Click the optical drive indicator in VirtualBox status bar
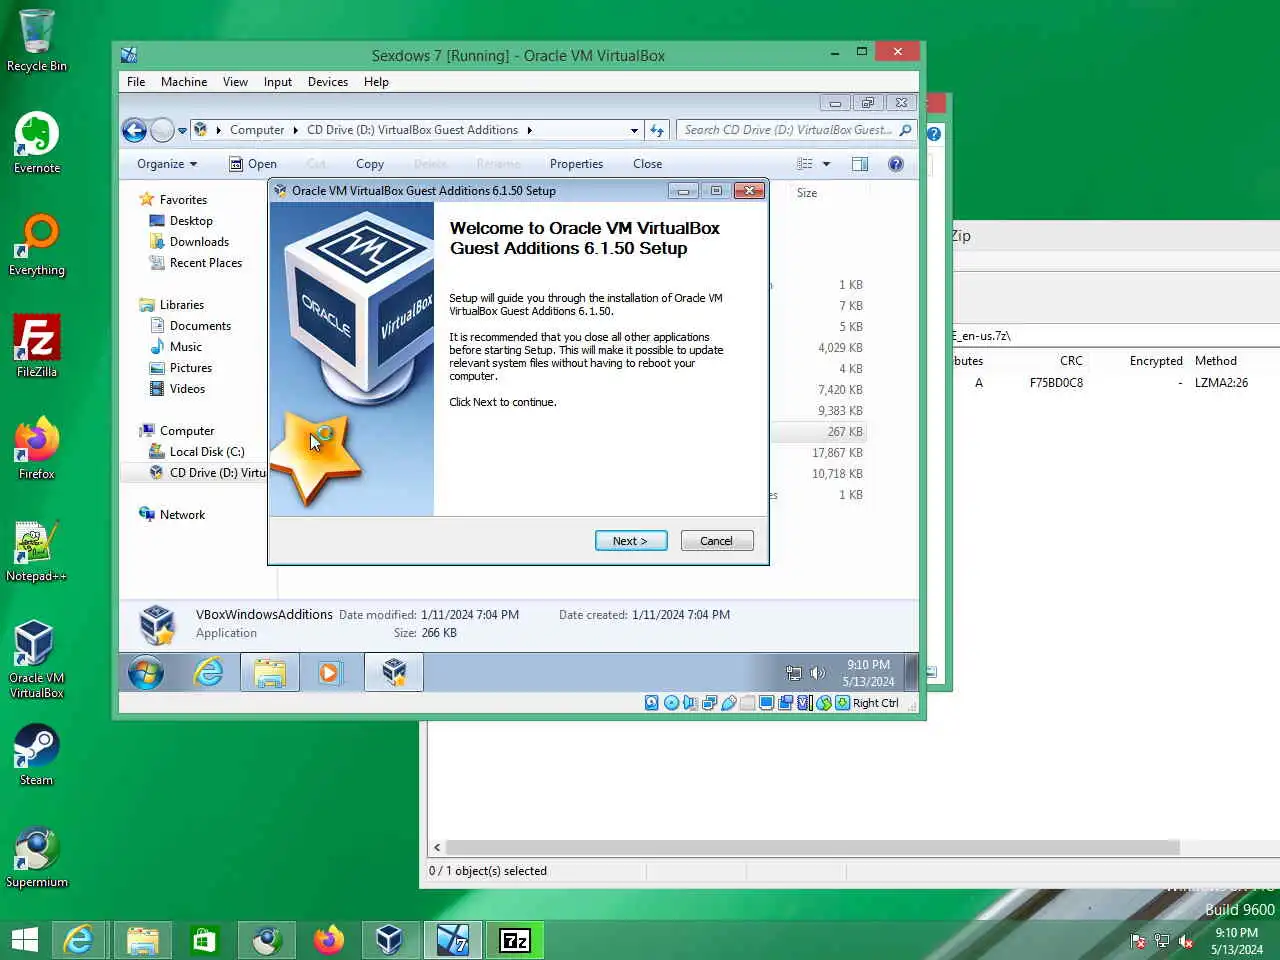Viewport: 1280px width, 960px height. click(672, 703)
